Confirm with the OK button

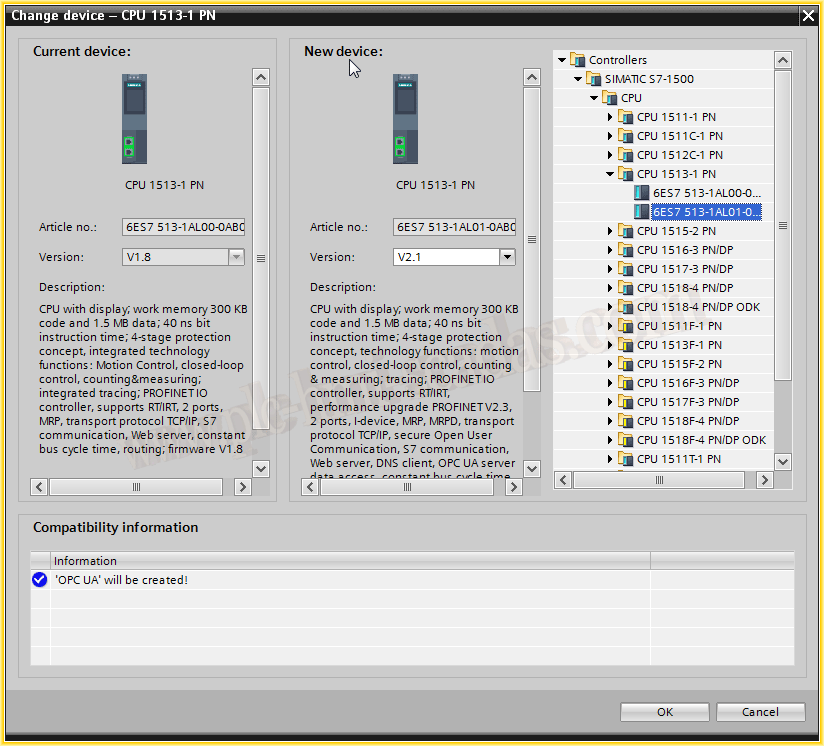point(664,712)
